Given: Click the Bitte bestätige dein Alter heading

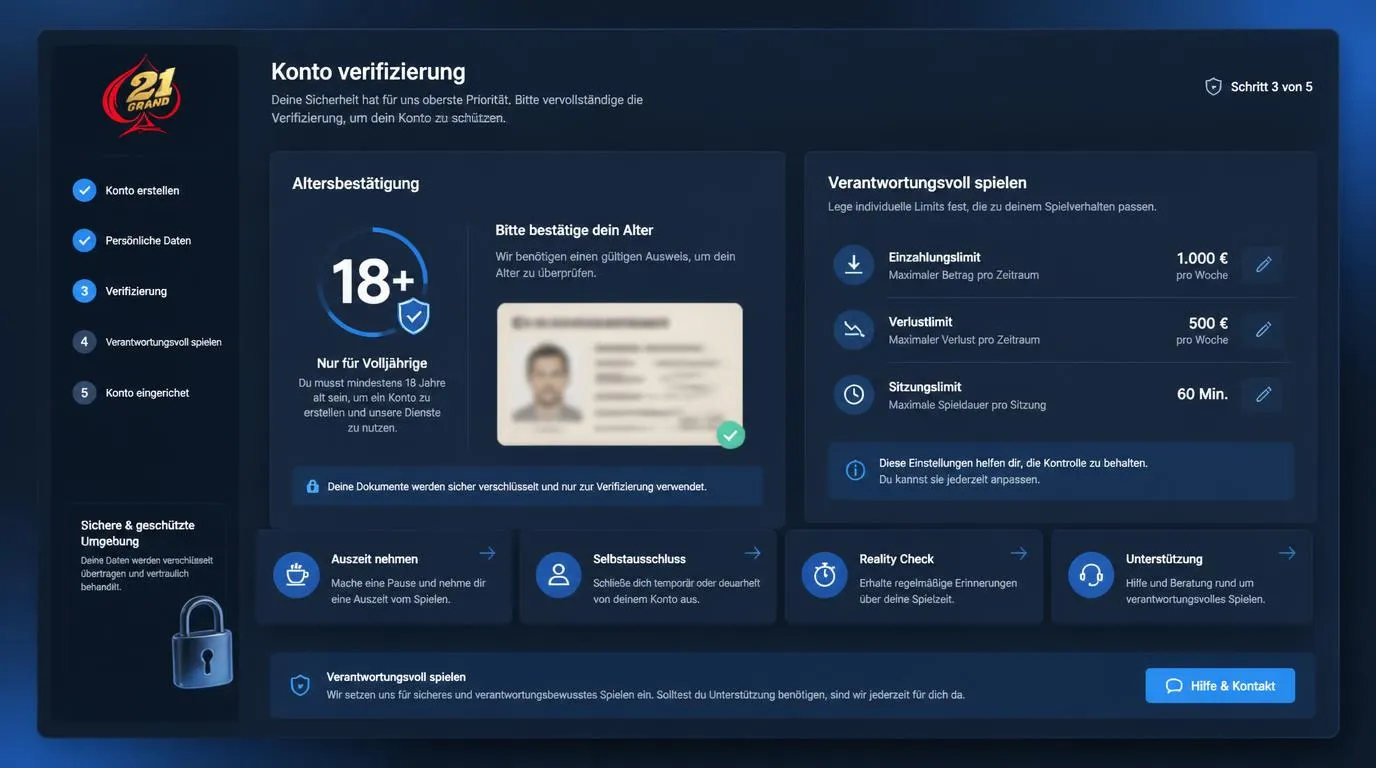Looking at the screenshot, I should (574, 230).
